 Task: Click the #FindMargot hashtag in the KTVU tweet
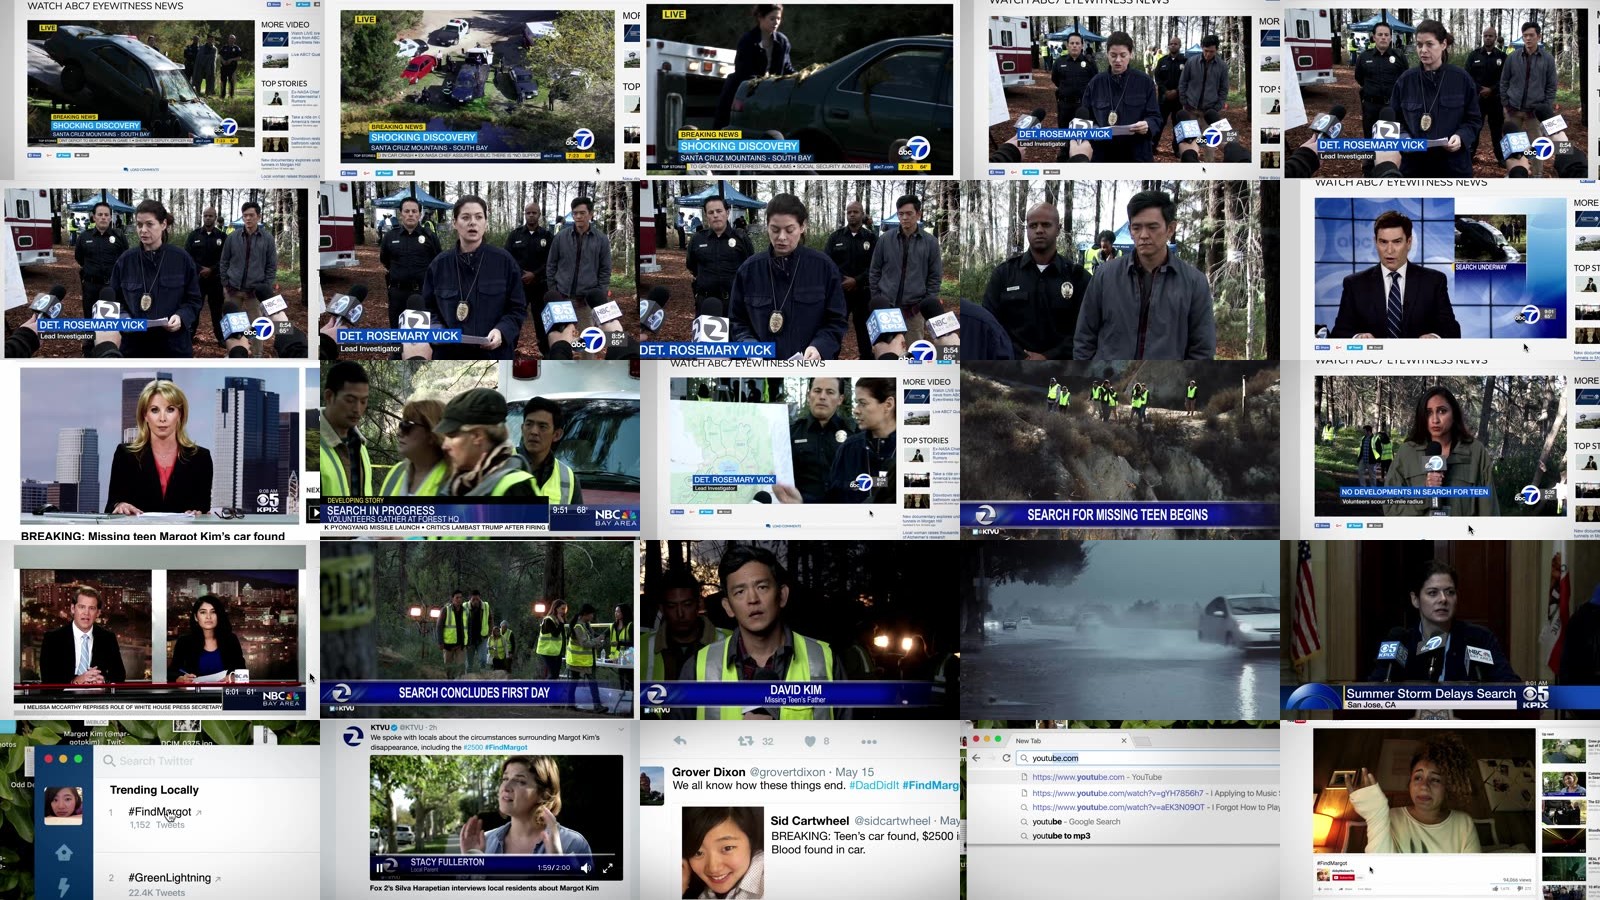point(507,747)
